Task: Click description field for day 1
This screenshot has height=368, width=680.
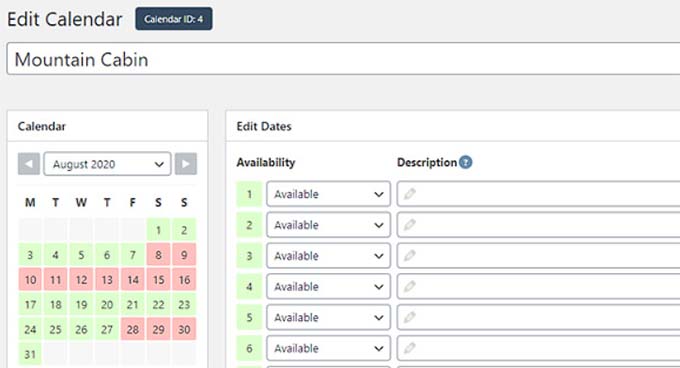Action: tap(538, 194)
